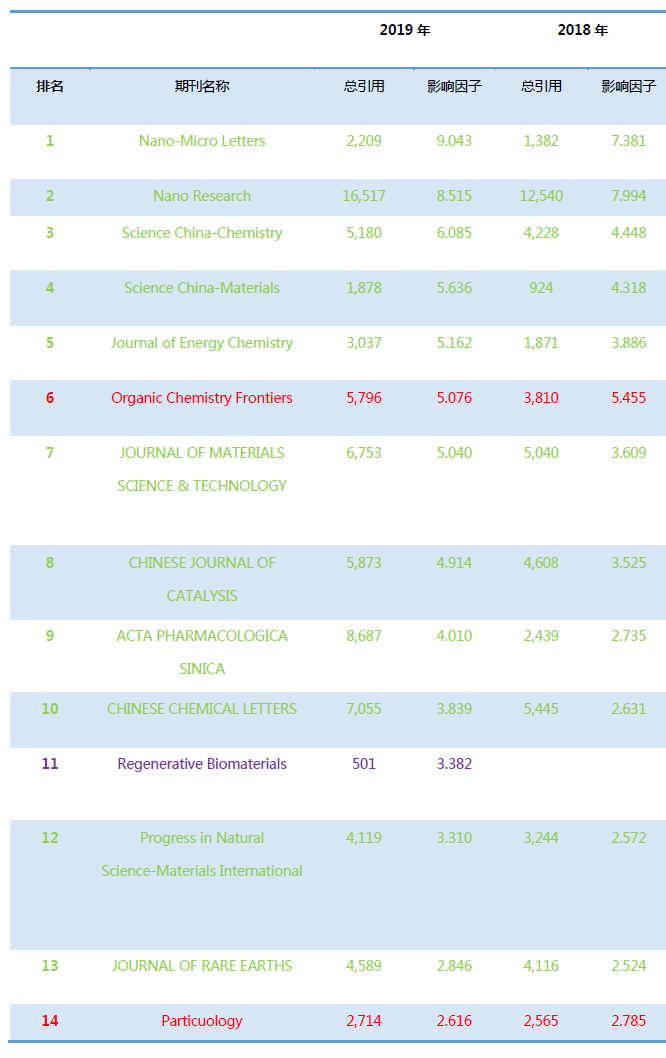Click the 期刊名称 column header
This screenshot has width=666, height=1058.
pyautogui.click(x=202, y=86)
